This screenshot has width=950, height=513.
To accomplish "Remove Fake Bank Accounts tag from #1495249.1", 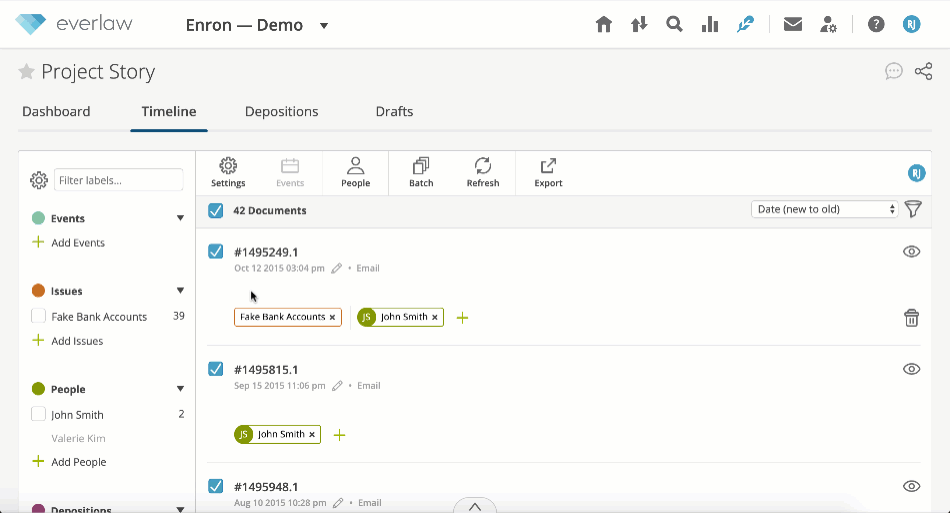I will tap(332, 317).
